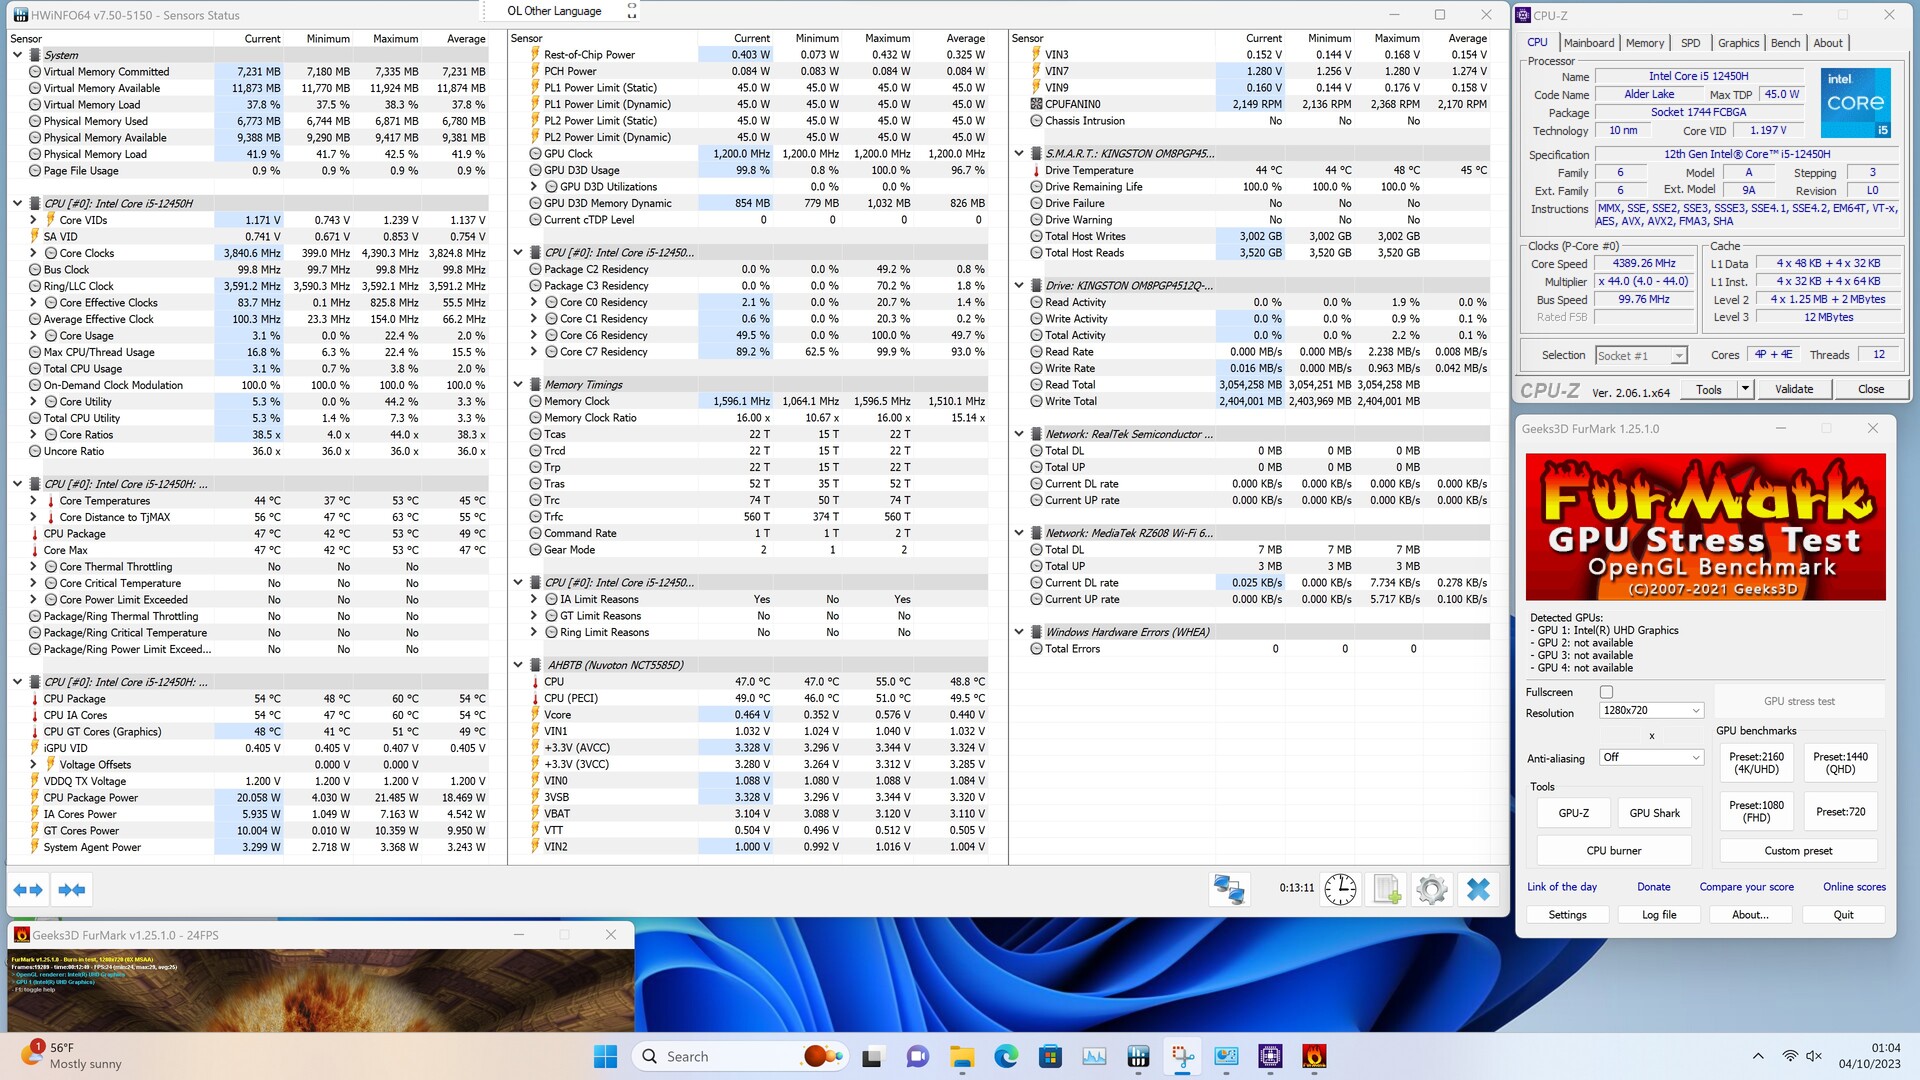Click the blue X close sensors icon
Viewport: 1920px width, 1080px height.
(1478, 889)
